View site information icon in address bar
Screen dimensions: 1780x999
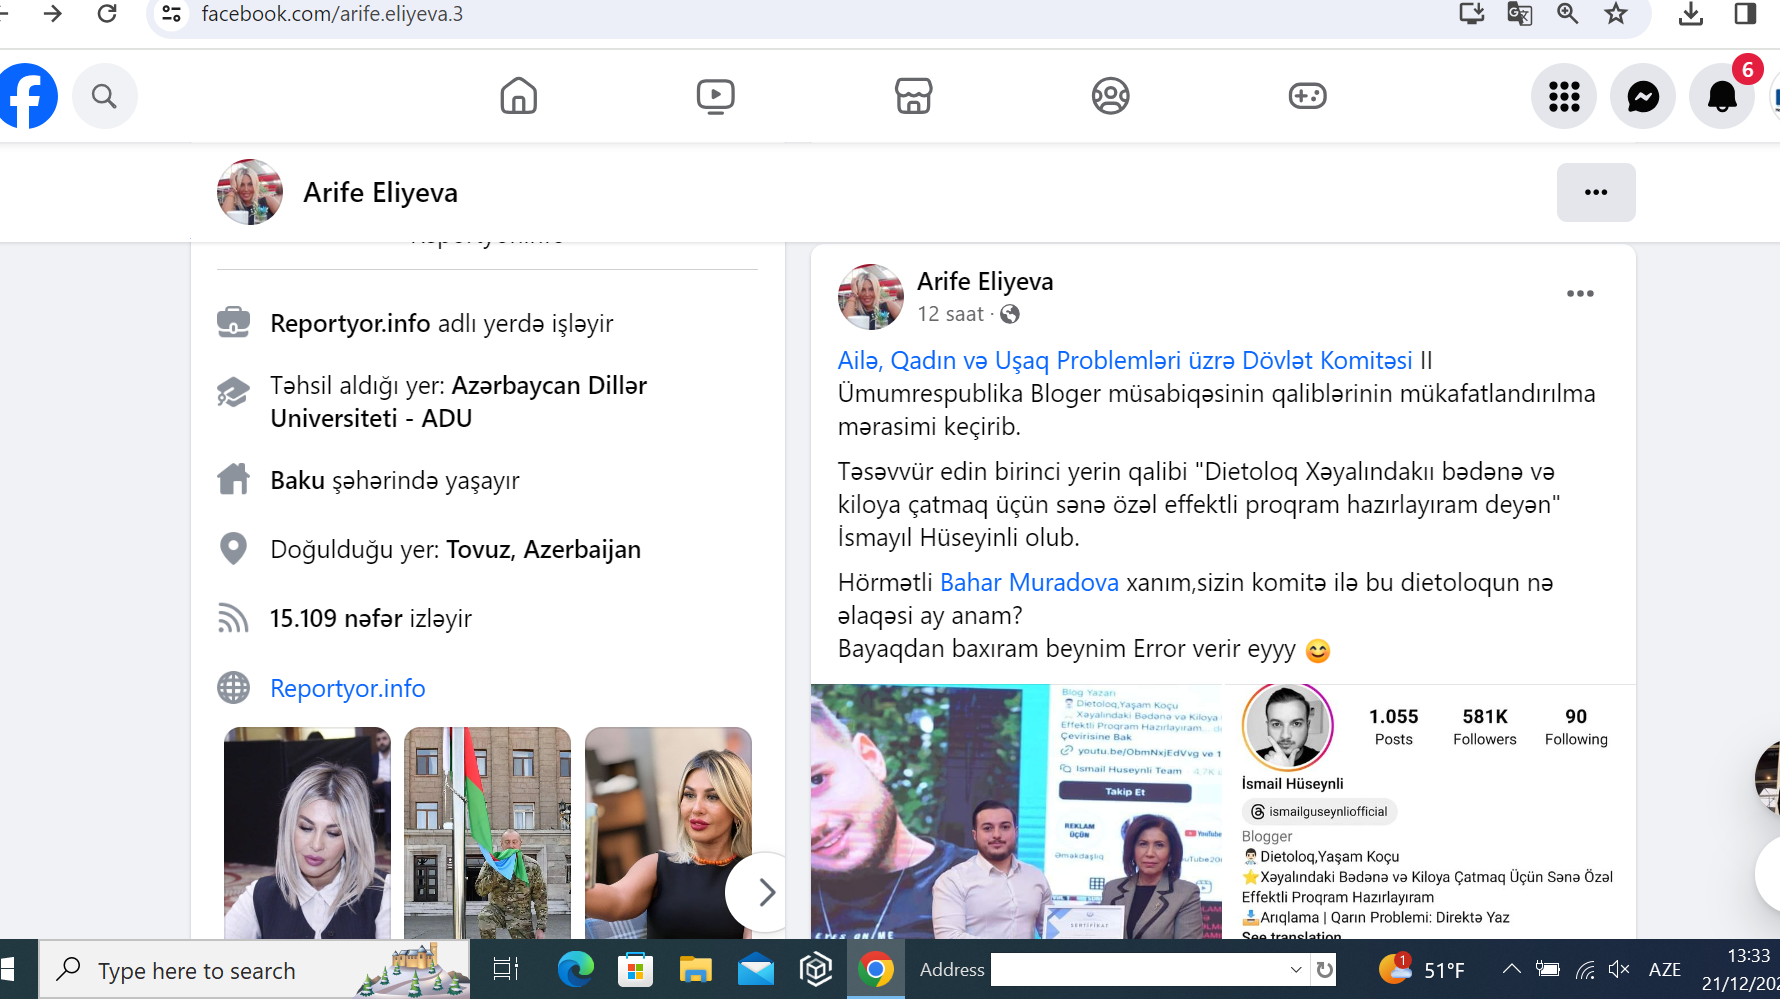(x=172, y=14)
